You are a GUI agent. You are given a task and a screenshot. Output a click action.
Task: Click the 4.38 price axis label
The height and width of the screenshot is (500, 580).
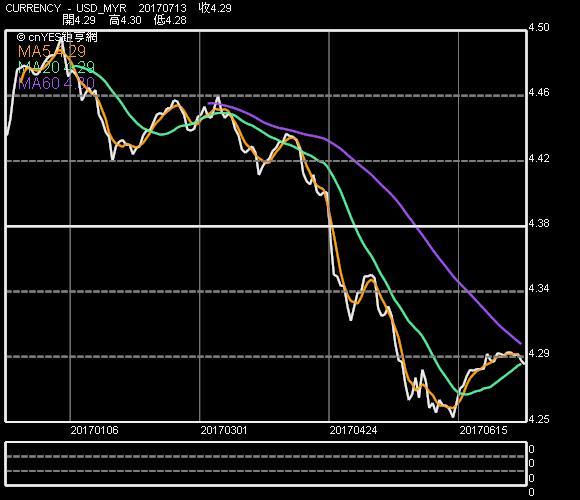tap(539, 223)
